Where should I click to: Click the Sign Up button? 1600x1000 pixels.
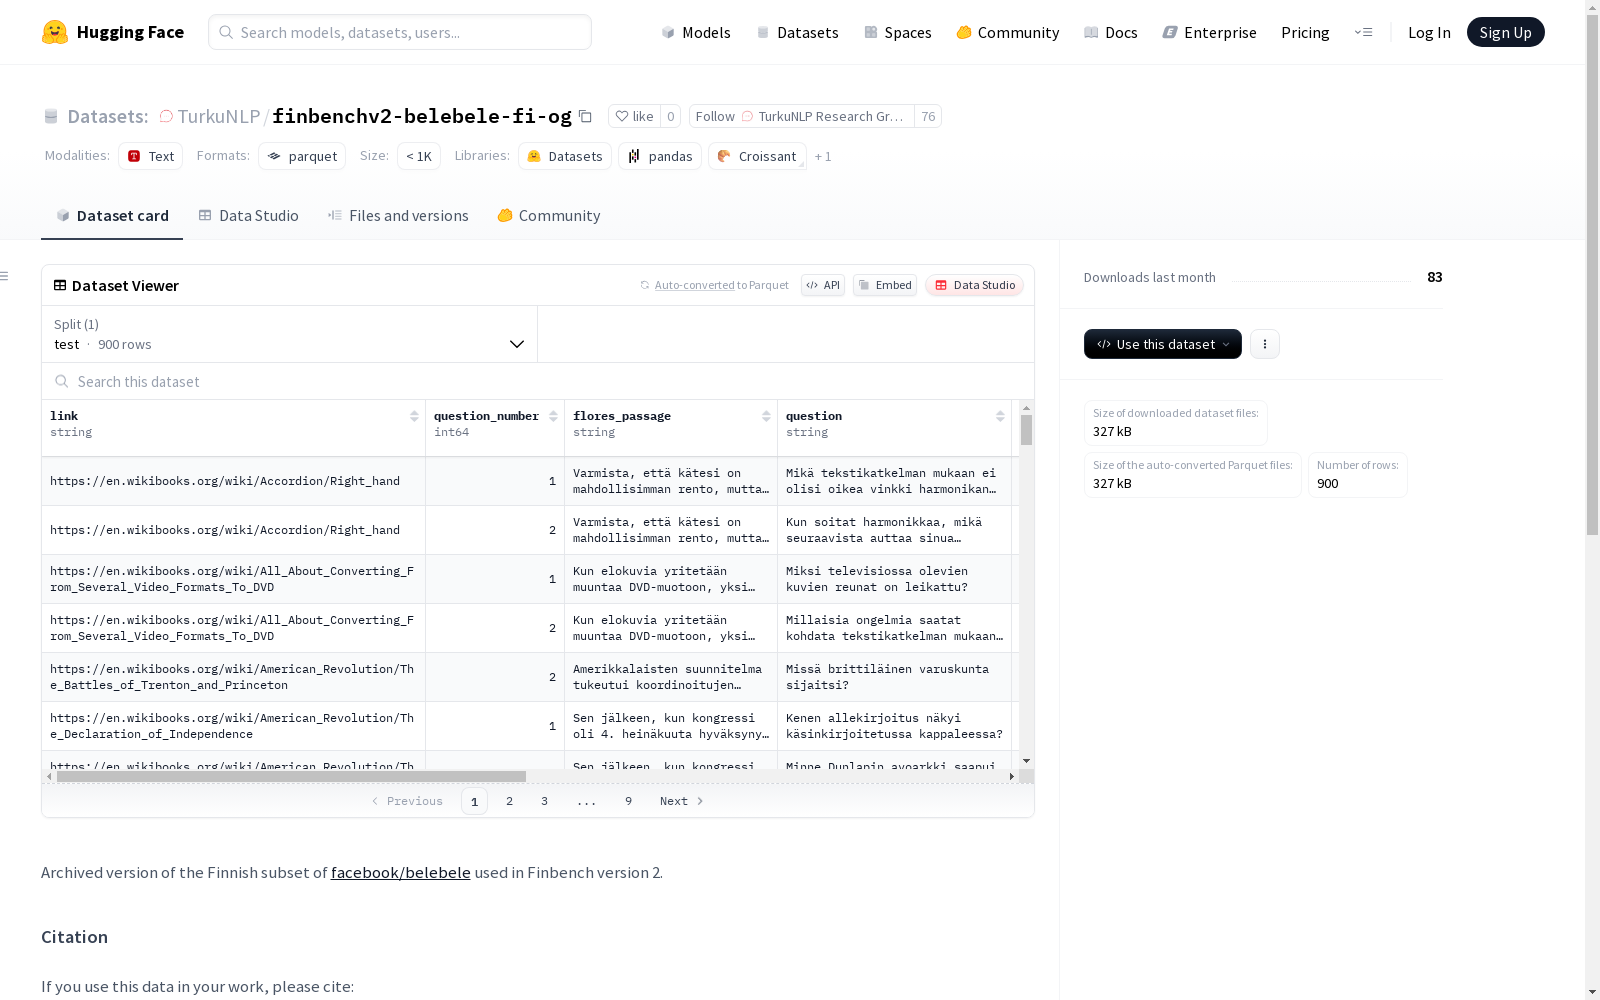(1505, 32)
